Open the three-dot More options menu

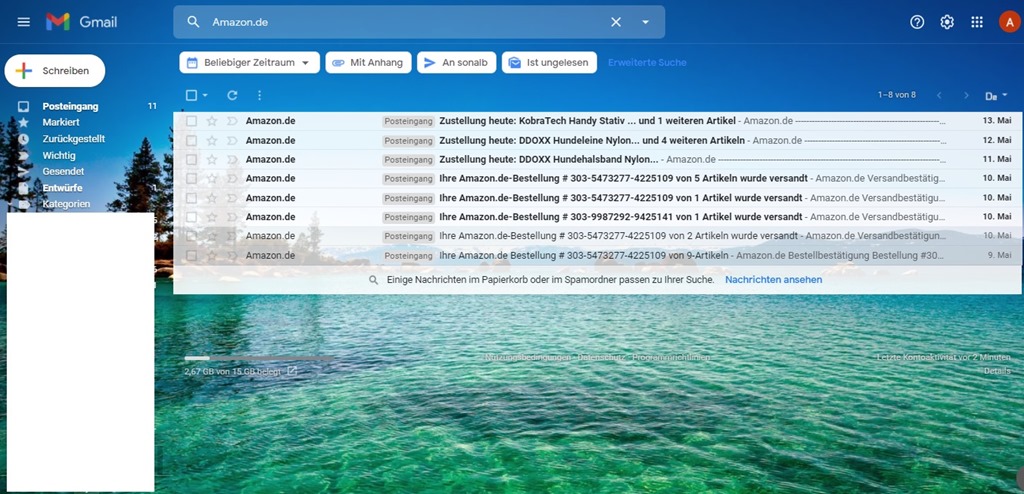point(260,95)
